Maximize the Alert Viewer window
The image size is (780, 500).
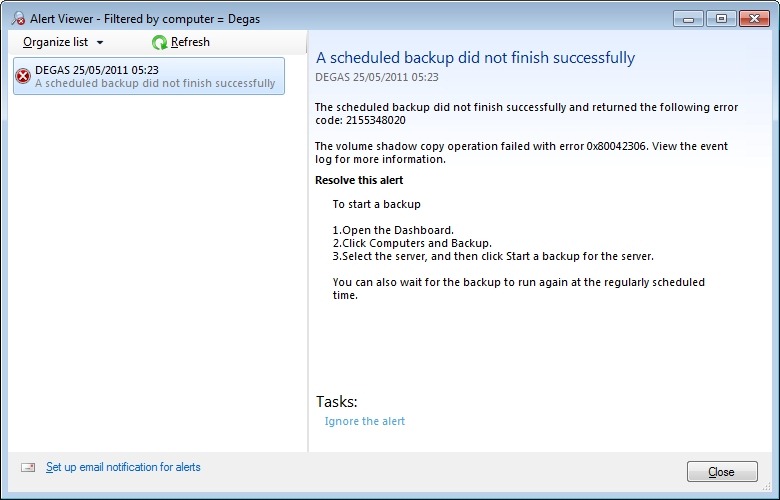[x=719, y=18]
